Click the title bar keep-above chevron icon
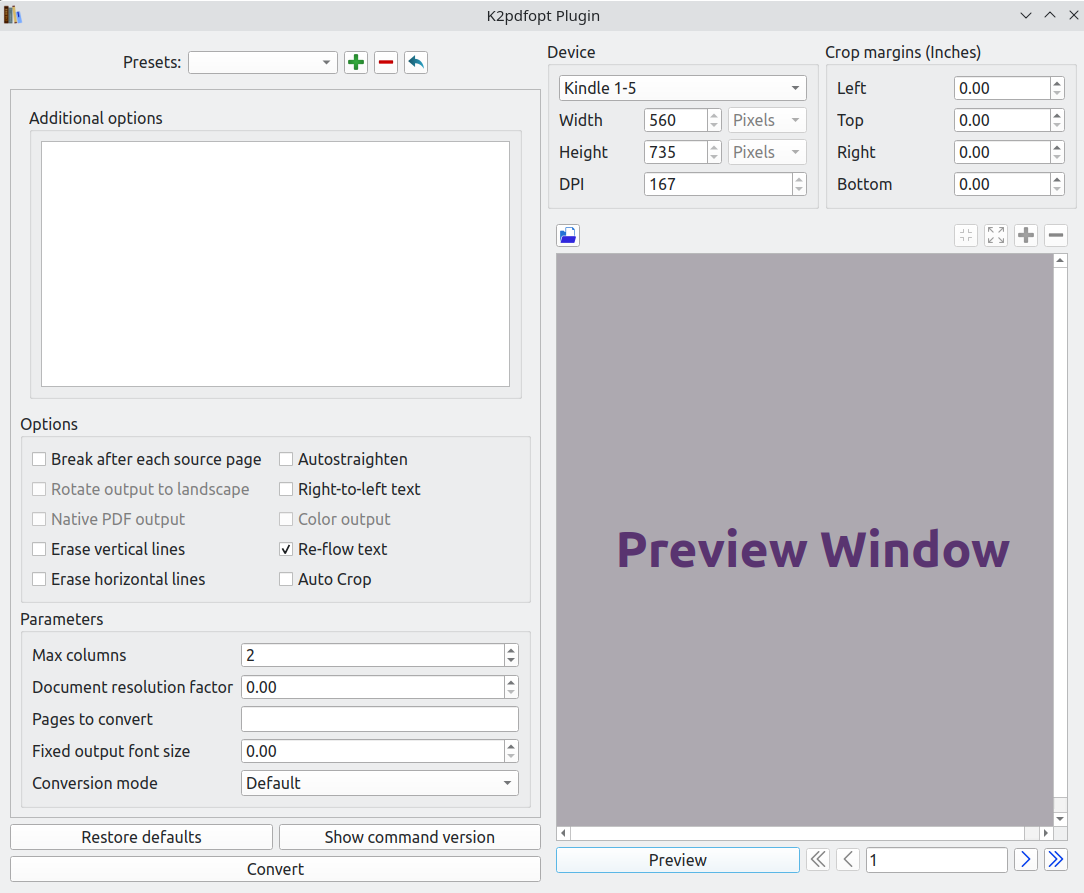 [1049, 15]
